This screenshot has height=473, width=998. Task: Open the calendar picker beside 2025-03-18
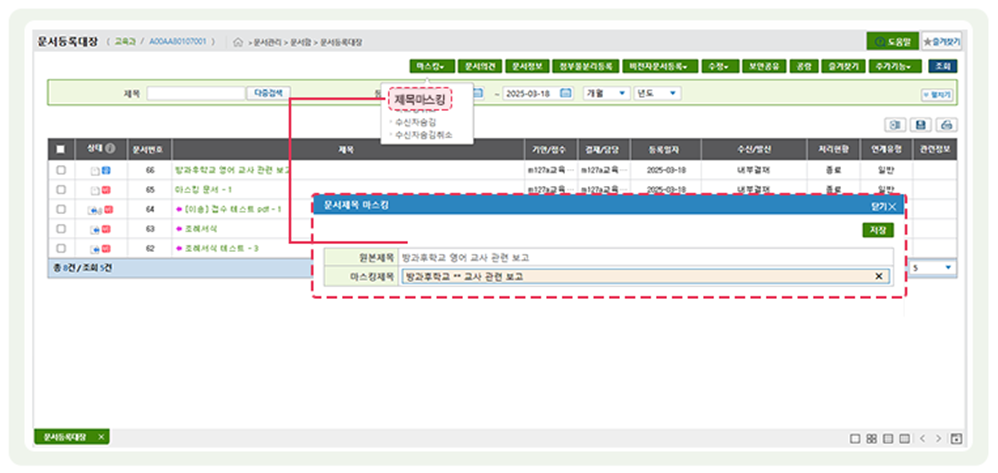[x=565, y=93]
